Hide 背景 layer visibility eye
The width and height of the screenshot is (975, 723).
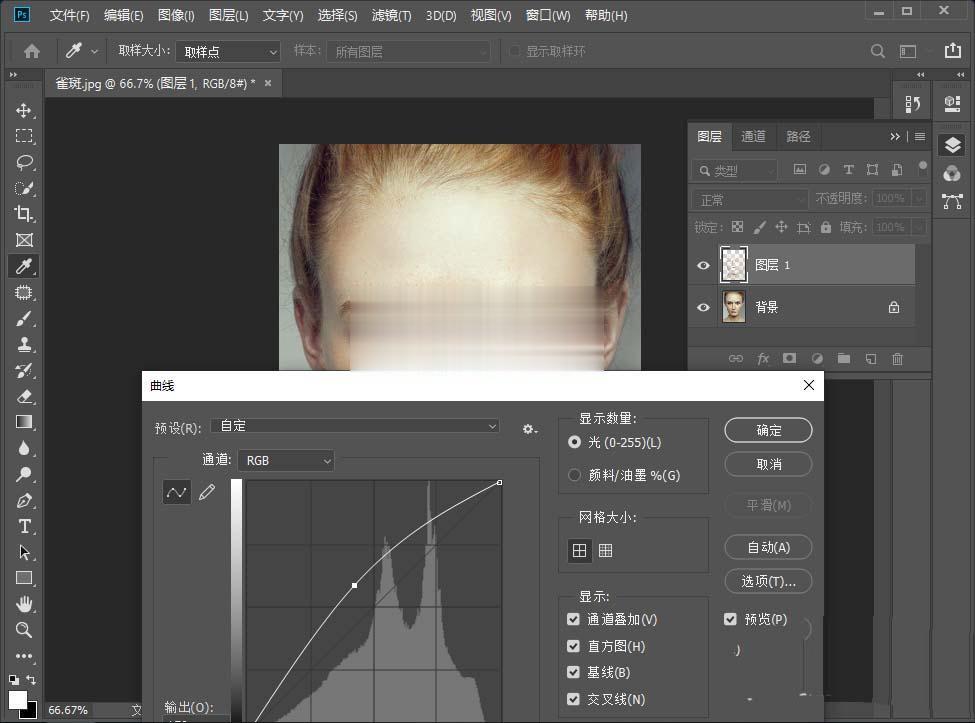(703, 307)
